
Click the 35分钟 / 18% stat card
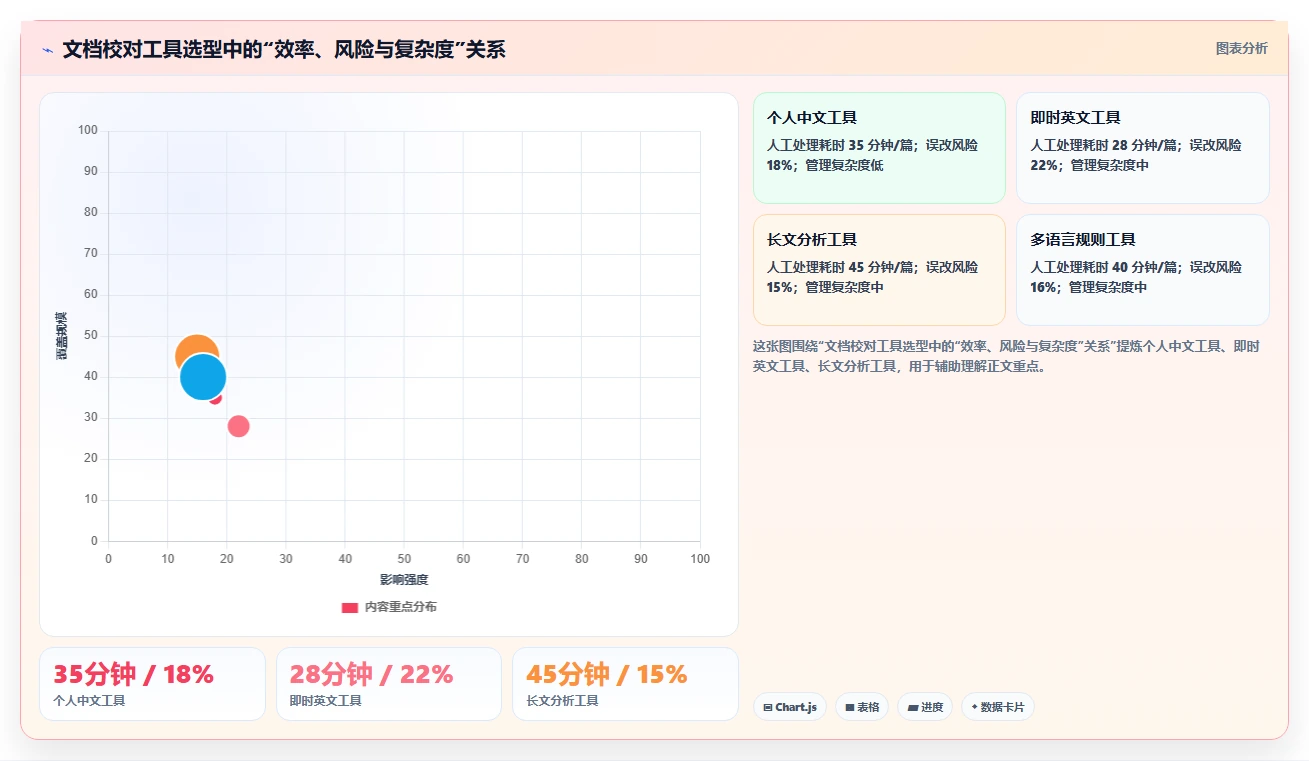coord(152,684)
